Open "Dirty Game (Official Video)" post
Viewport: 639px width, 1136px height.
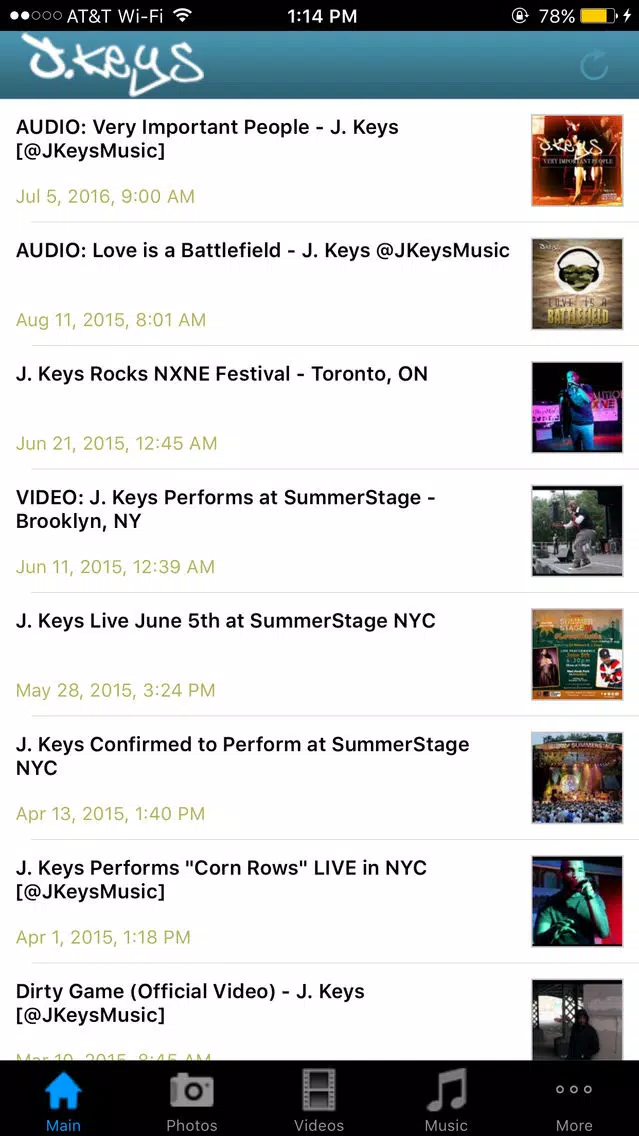(190, 1003)
